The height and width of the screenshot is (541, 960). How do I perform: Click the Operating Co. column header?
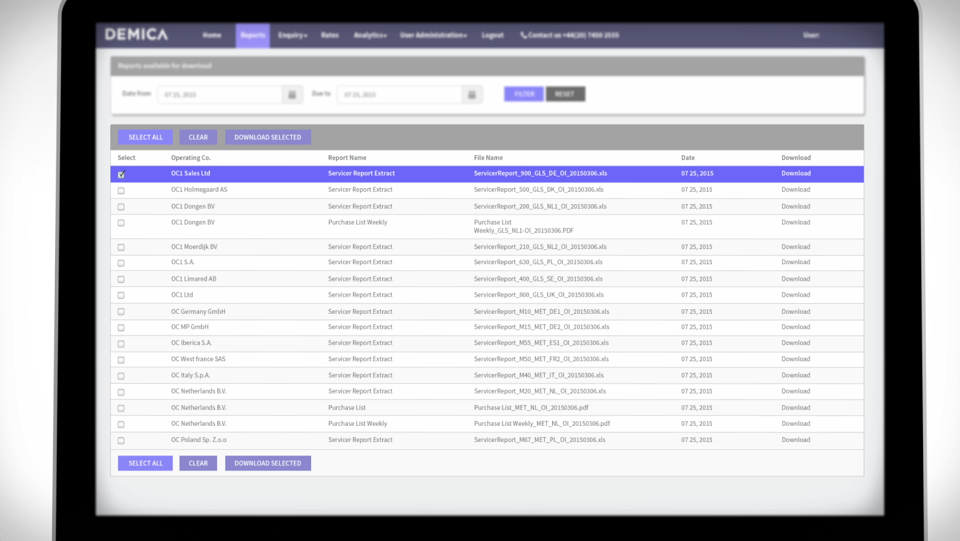click(x=191, y=157)
